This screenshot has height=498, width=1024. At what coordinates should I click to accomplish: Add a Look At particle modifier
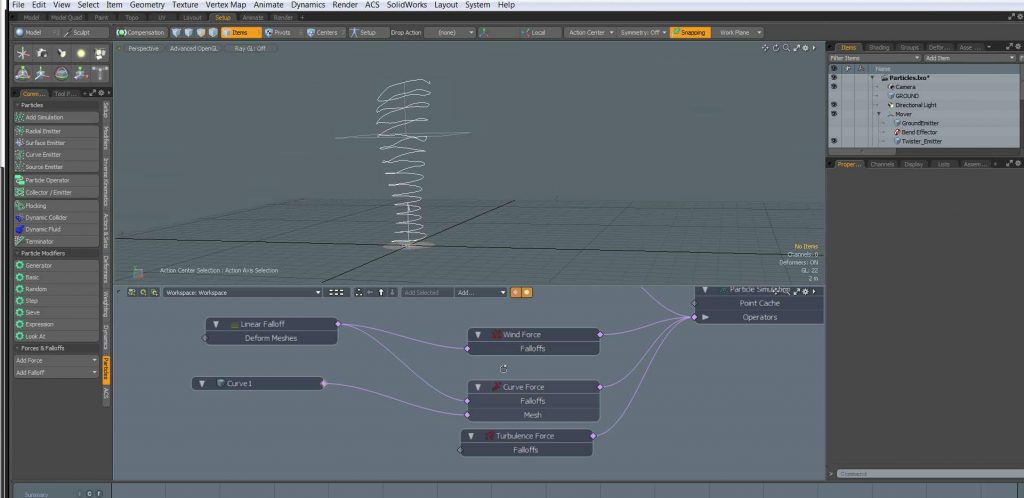(56, 337)
